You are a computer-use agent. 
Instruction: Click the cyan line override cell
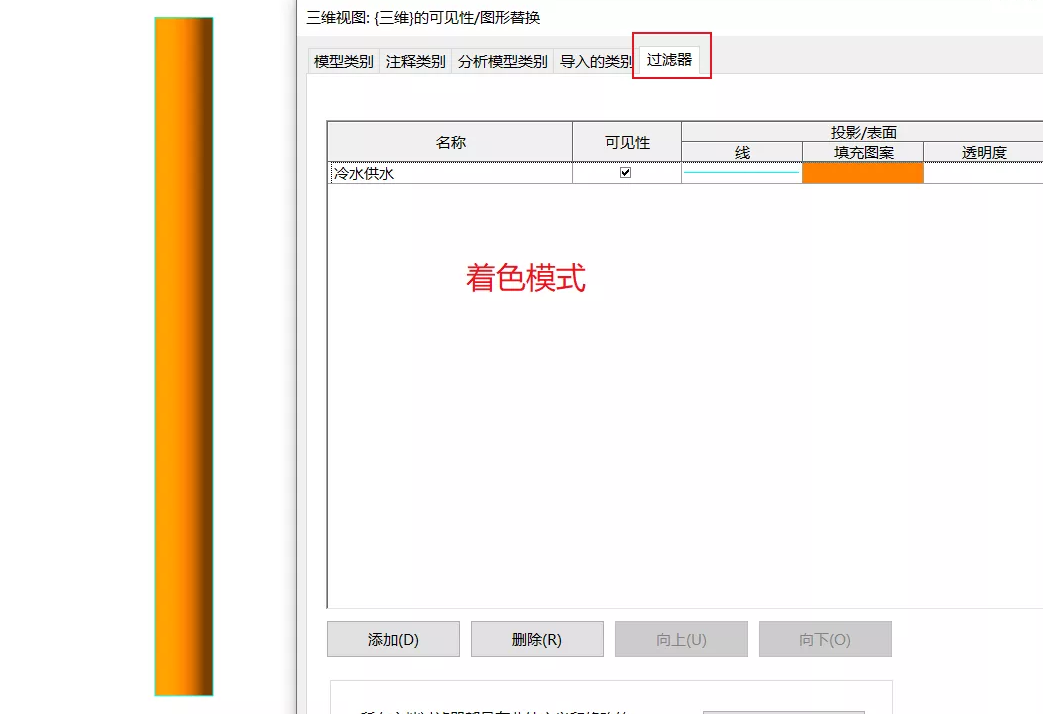pos(741,173)
